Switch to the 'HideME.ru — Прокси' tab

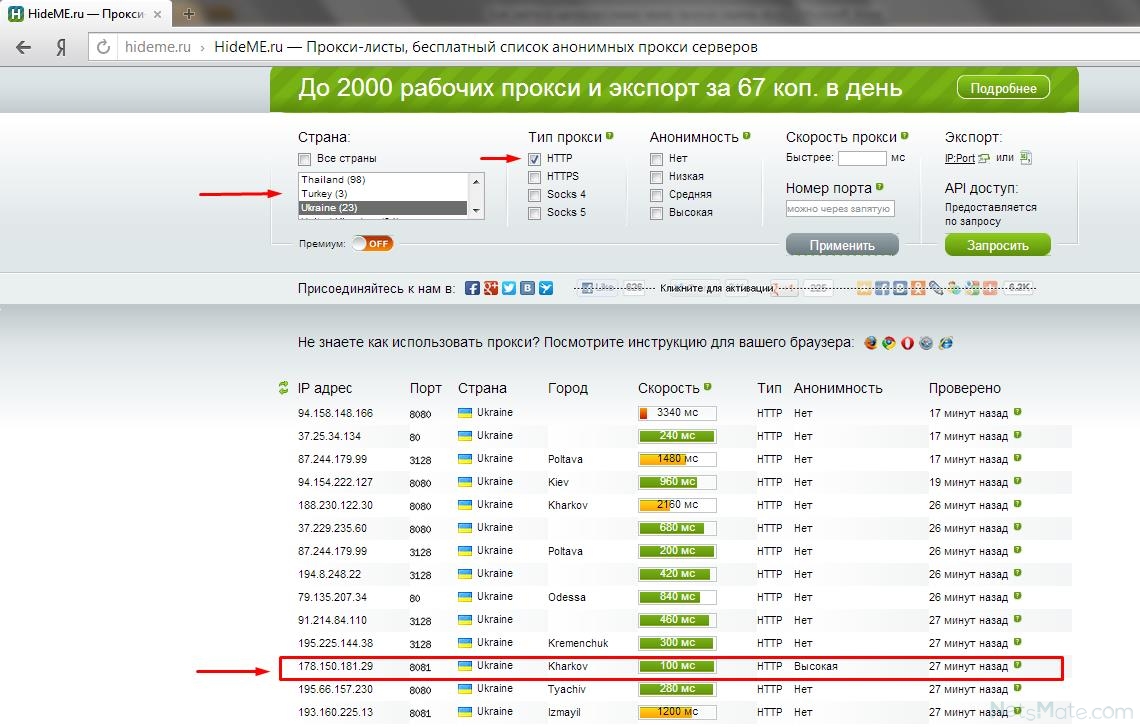[x=86, y=14]
